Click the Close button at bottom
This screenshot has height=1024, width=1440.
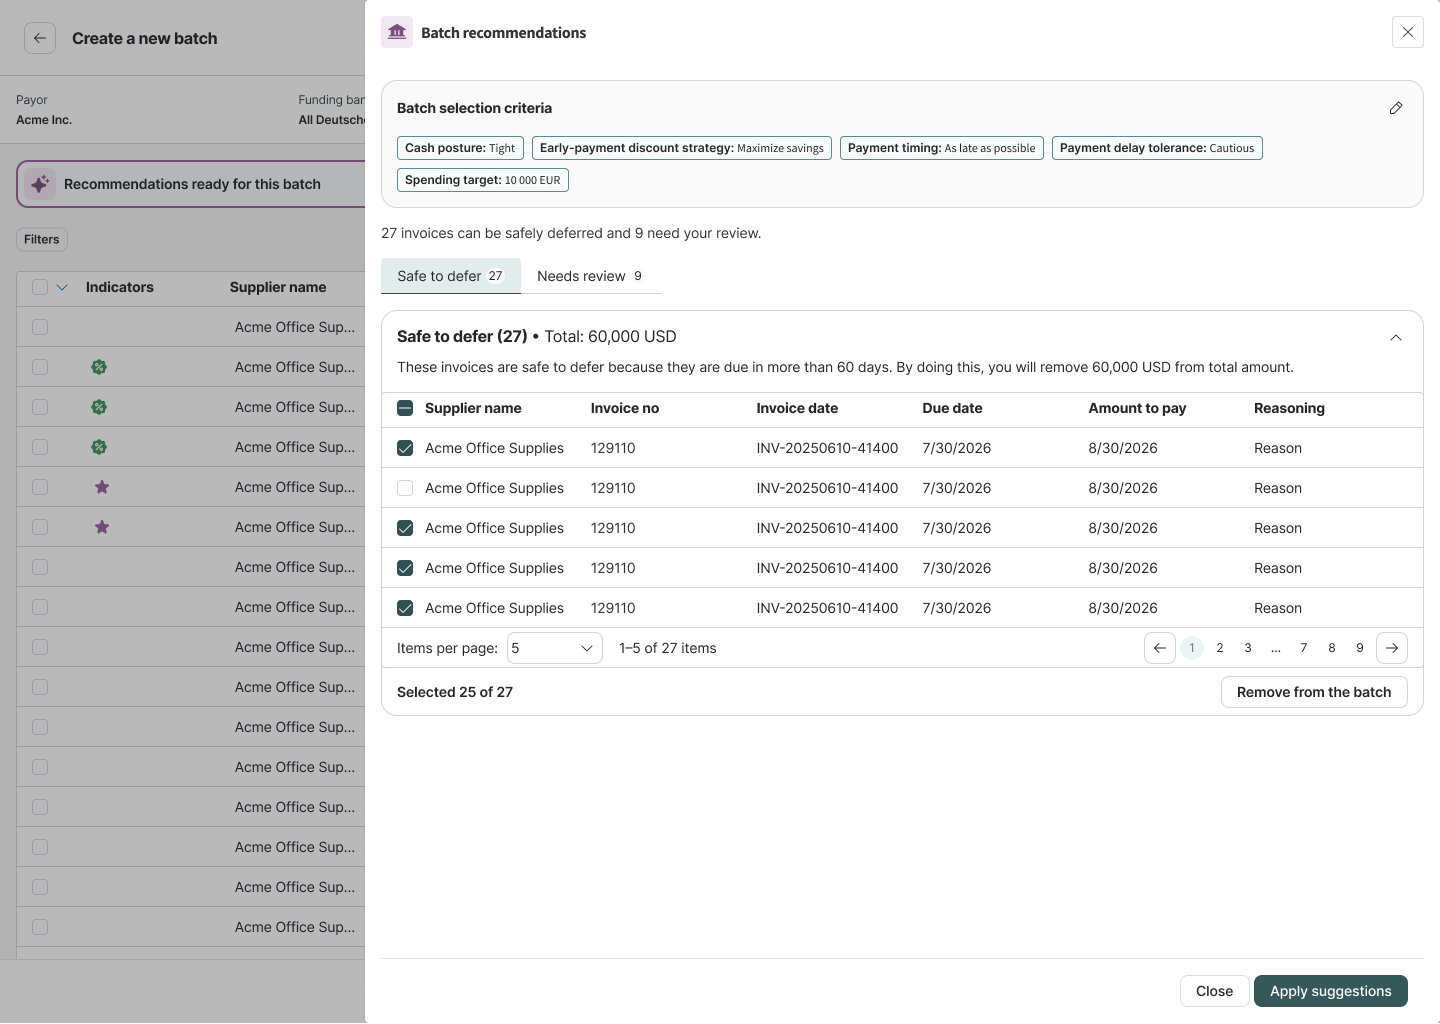1215,991
